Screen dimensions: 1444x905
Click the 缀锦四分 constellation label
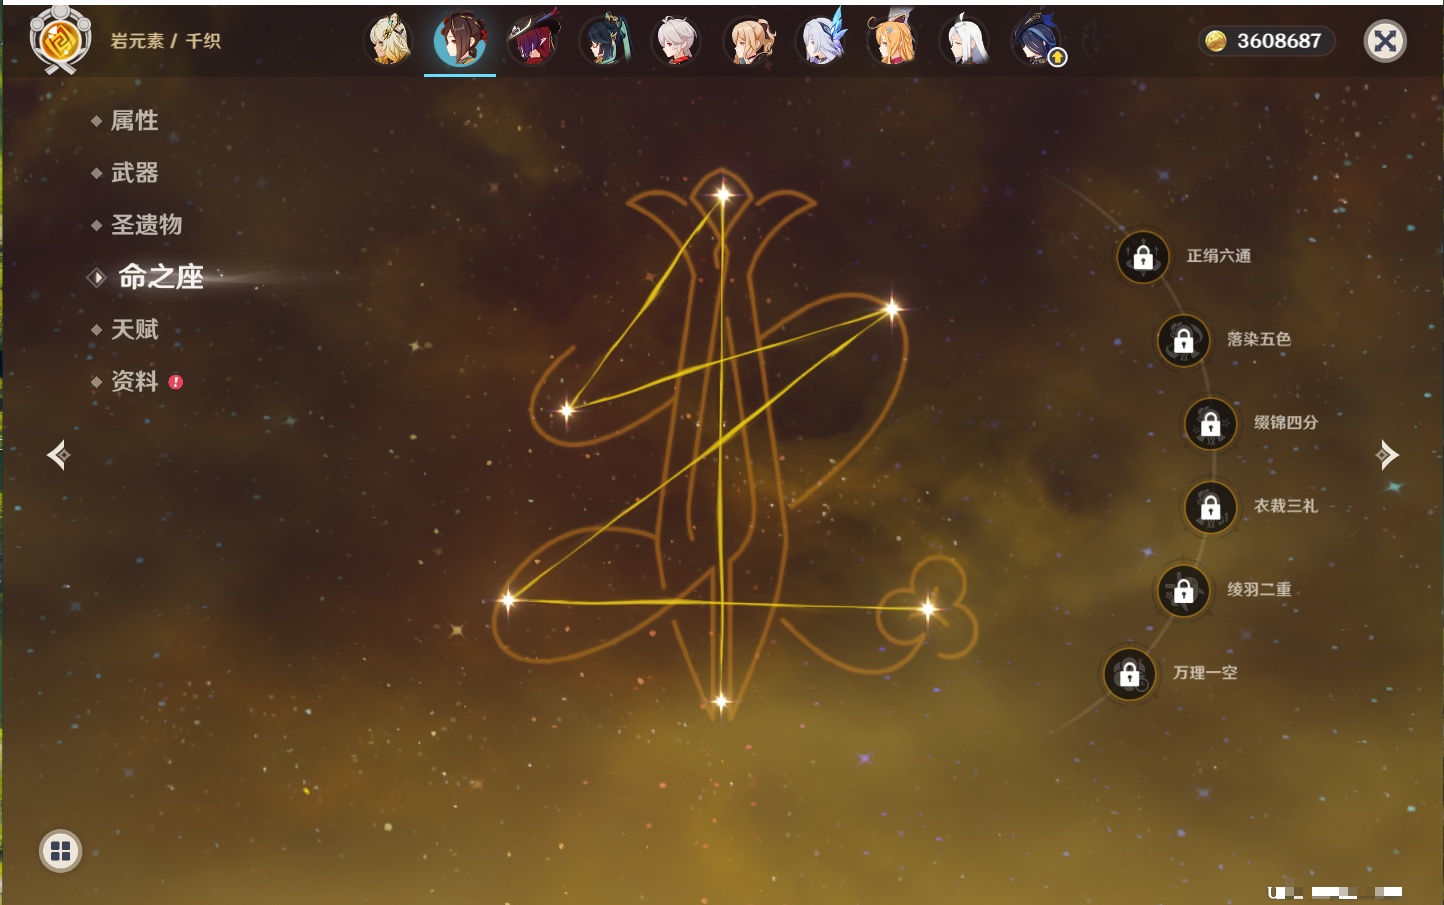pyautogui.click(x=1286, y=422)
